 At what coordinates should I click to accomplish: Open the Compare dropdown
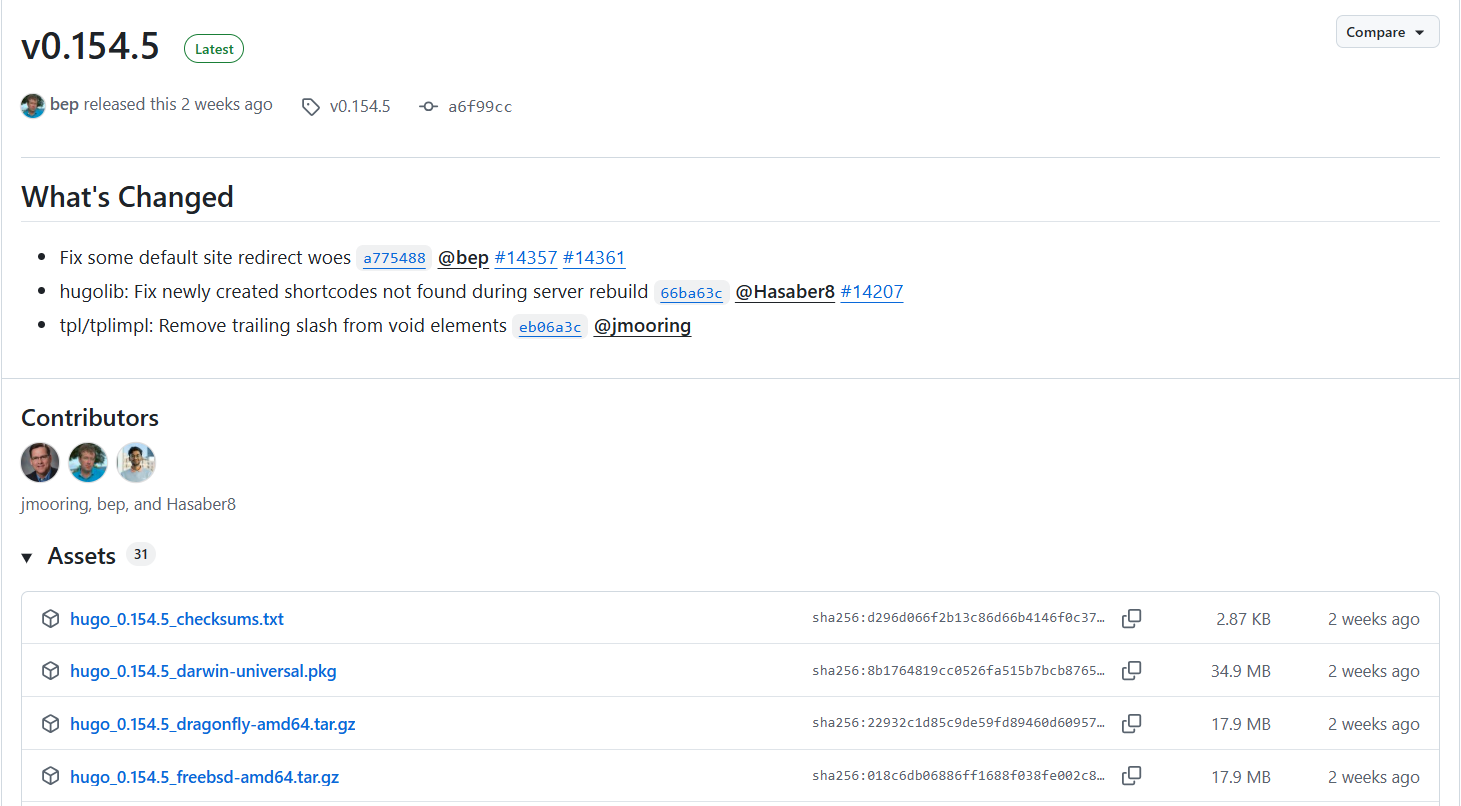click(x=1387, y=32)
